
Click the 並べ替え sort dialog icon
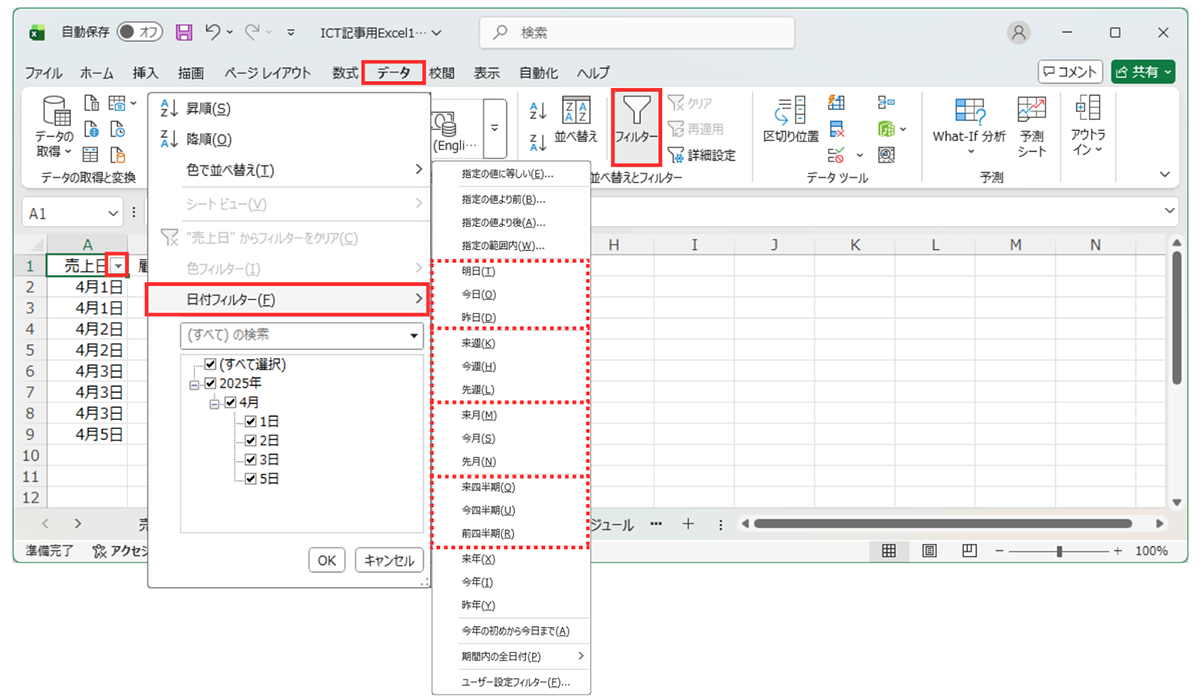tap(575, 122)
